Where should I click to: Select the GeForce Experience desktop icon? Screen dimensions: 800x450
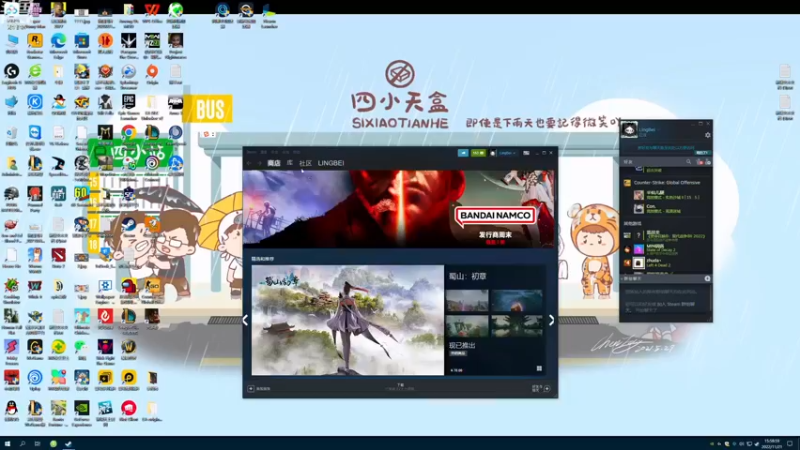[x=82, y=414]
